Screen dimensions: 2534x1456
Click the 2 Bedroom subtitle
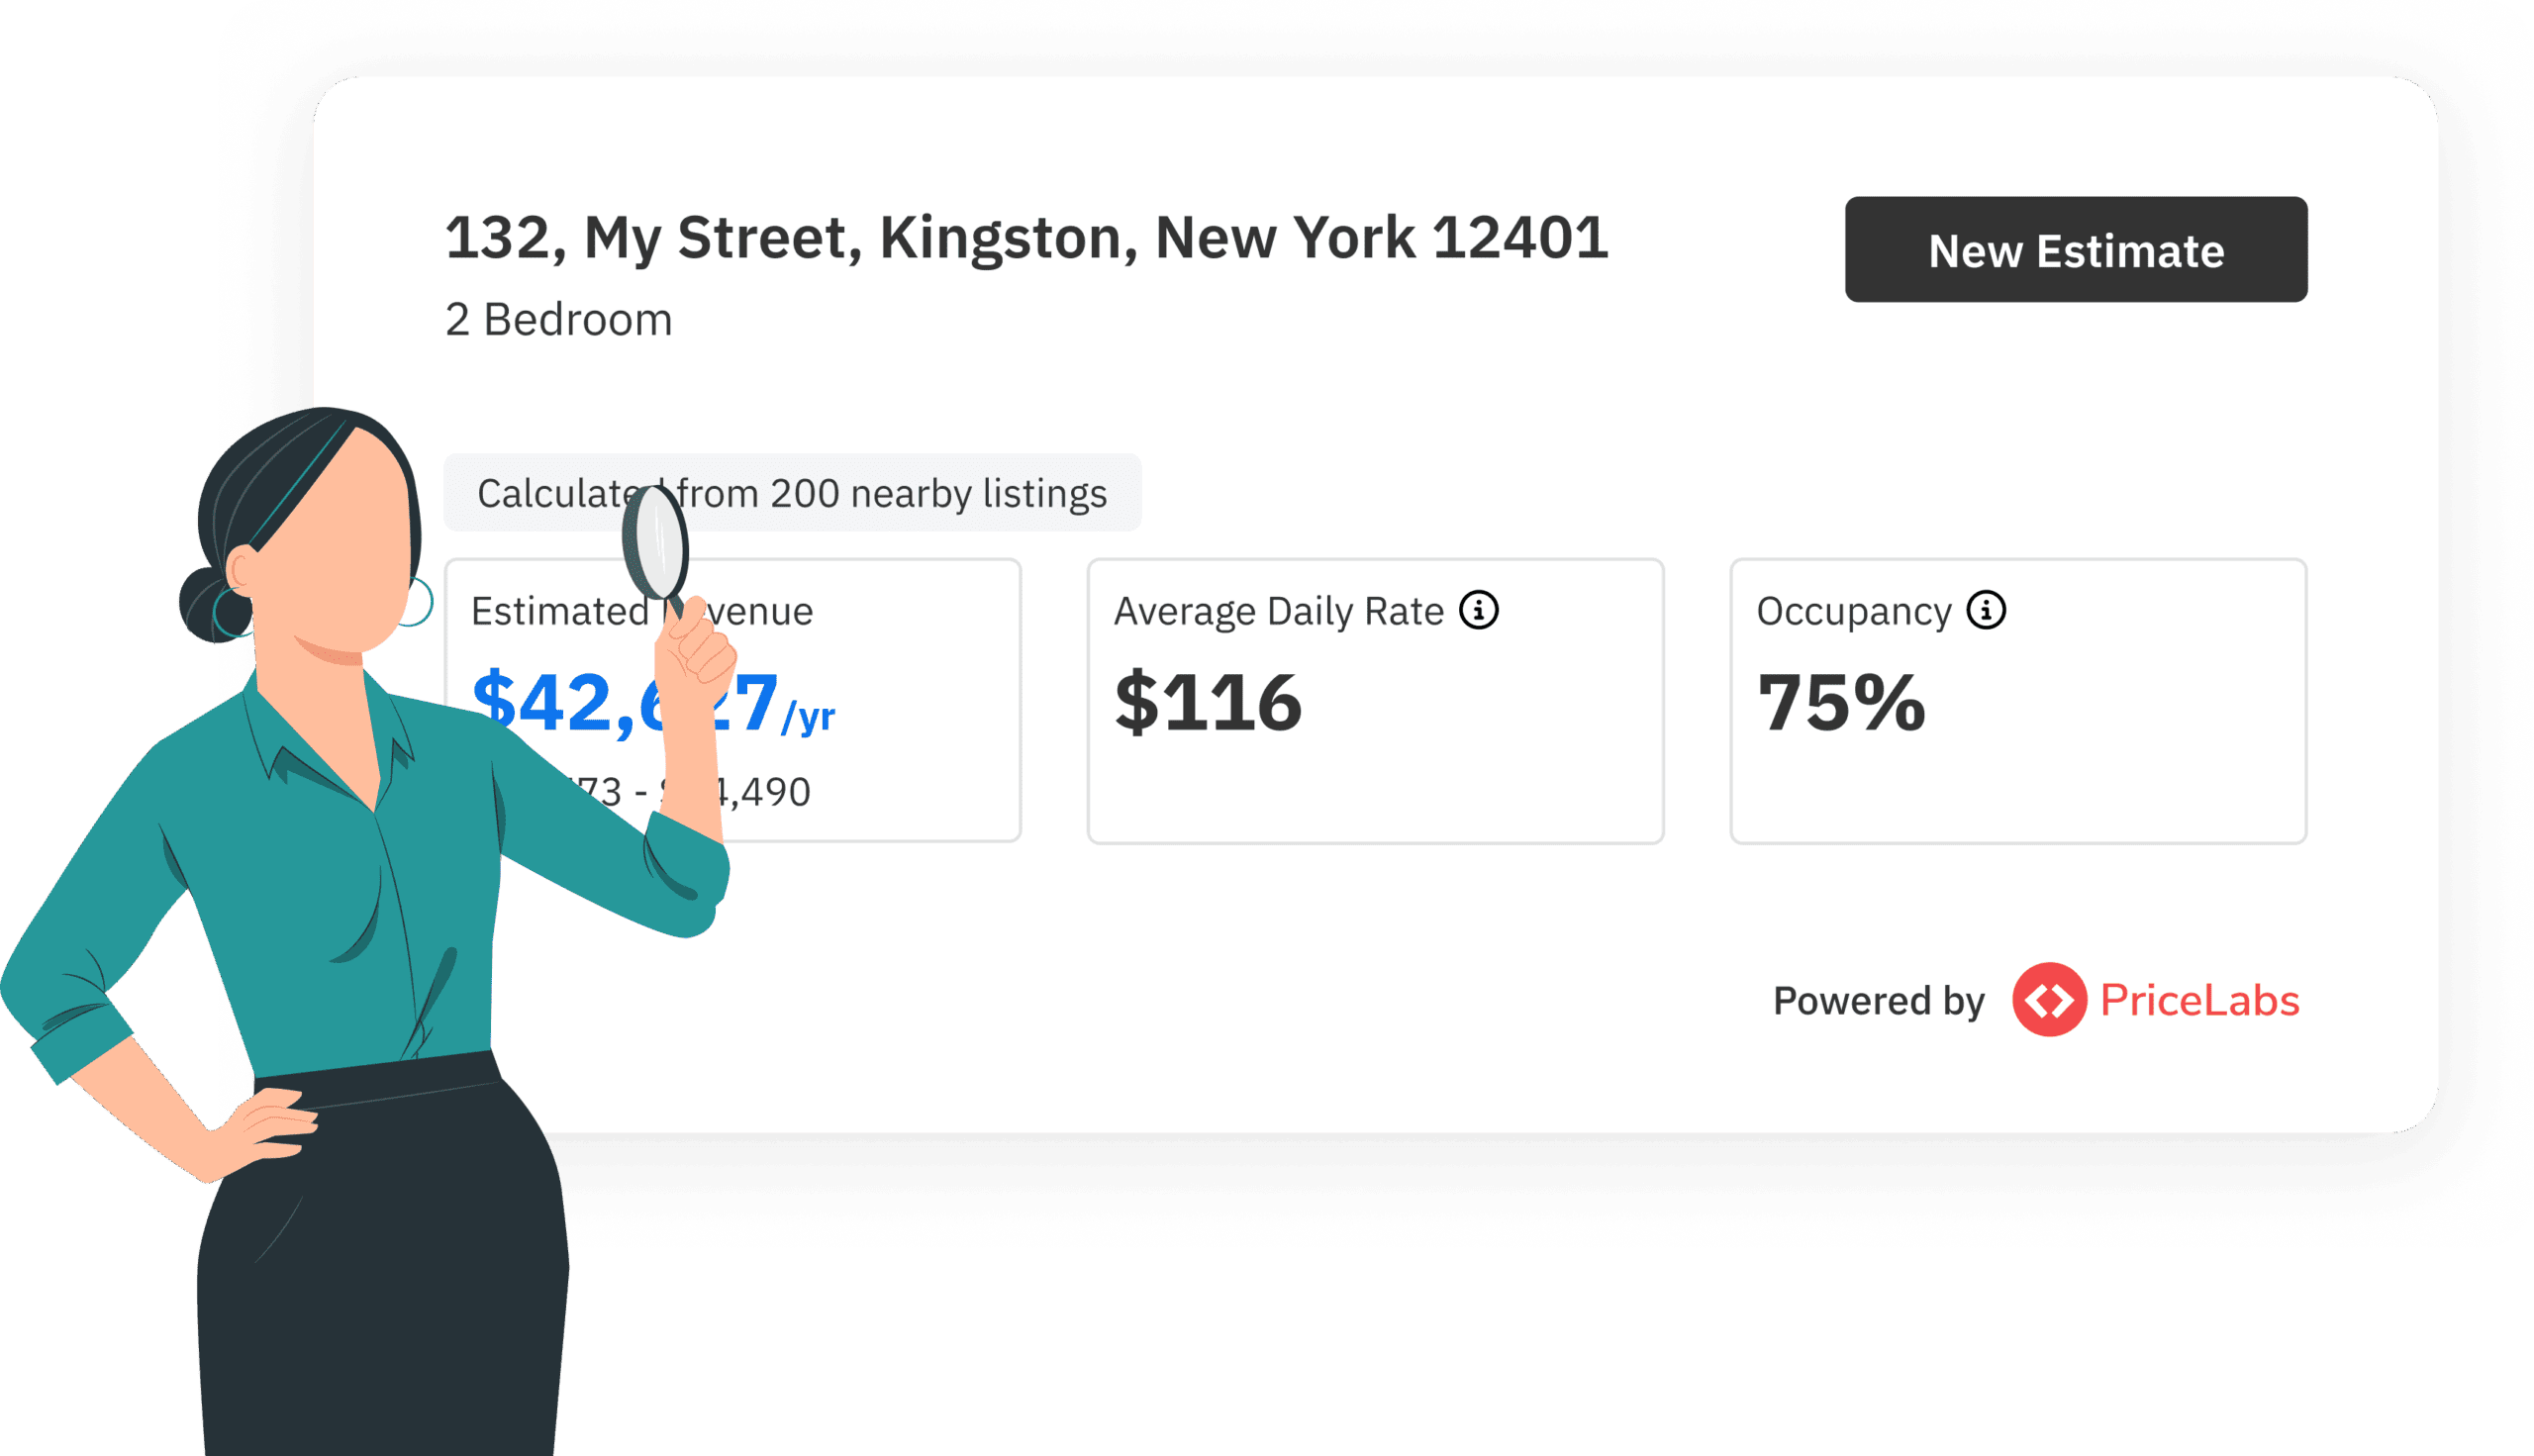point(558,320)
